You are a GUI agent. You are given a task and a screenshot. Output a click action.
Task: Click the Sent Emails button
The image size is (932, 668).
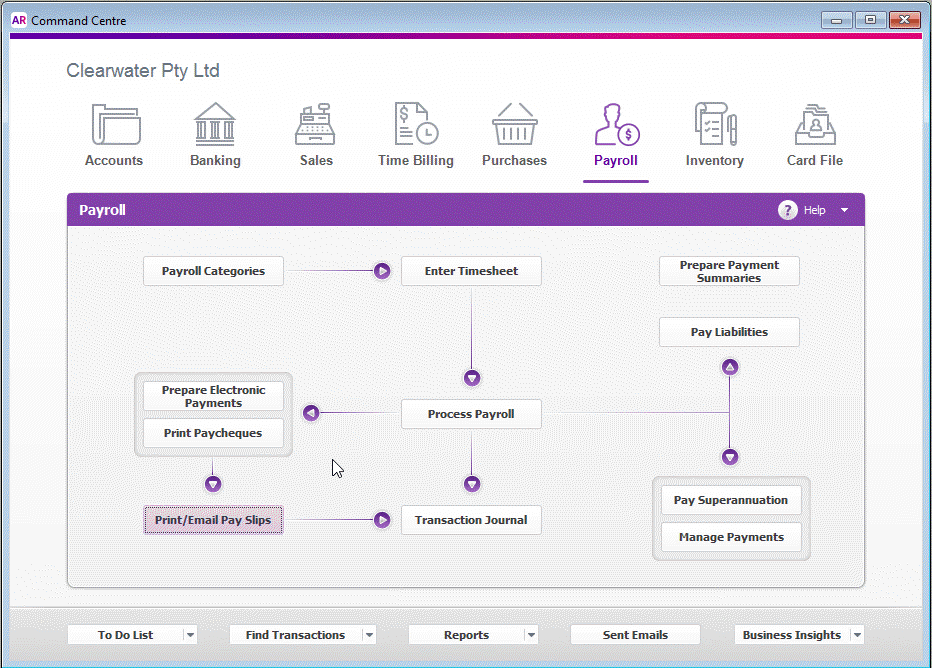click(x=635, y=635)
